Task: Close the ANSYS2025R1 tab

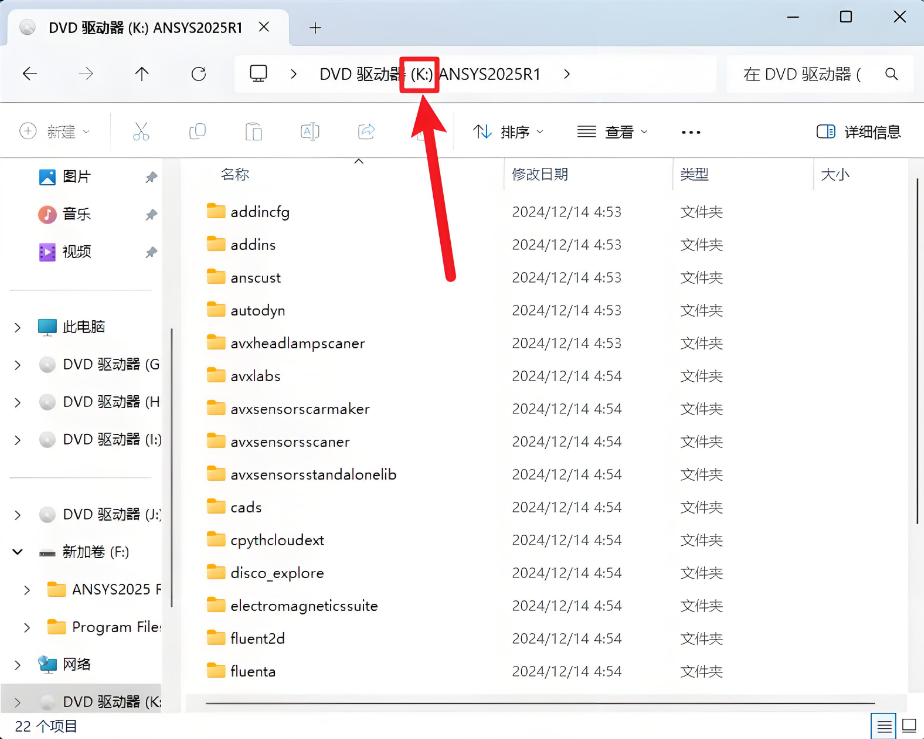Action: pos(264,27)
